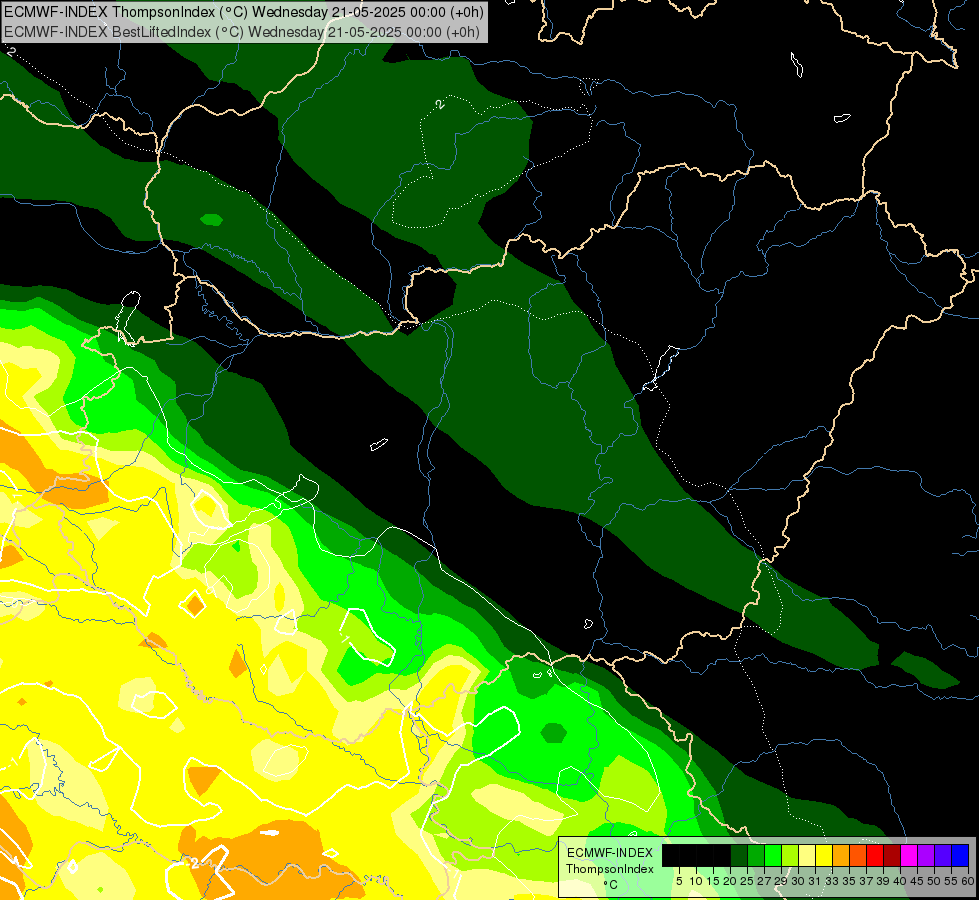Click the contour label "2" near top center
979x900 pixels.
click(441, 104)
